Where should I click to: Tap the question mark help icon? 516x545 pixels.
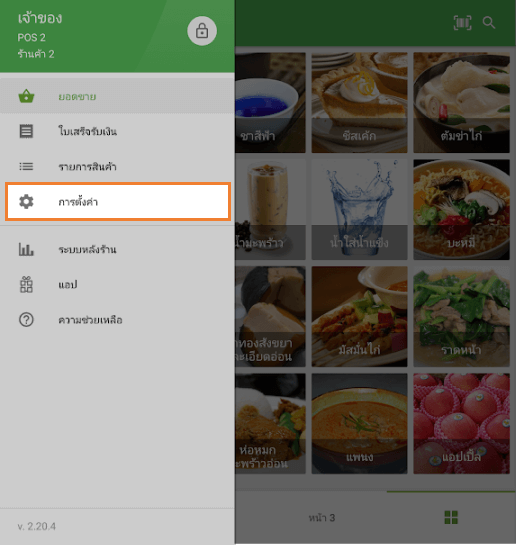click(26, 319)
